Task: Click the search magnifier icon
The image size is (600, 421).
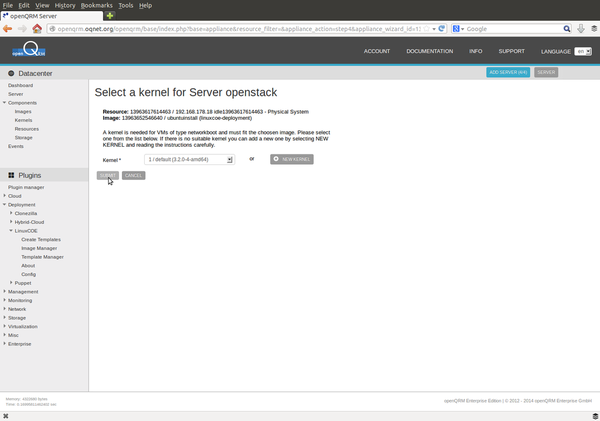Action: coord(567,29)
